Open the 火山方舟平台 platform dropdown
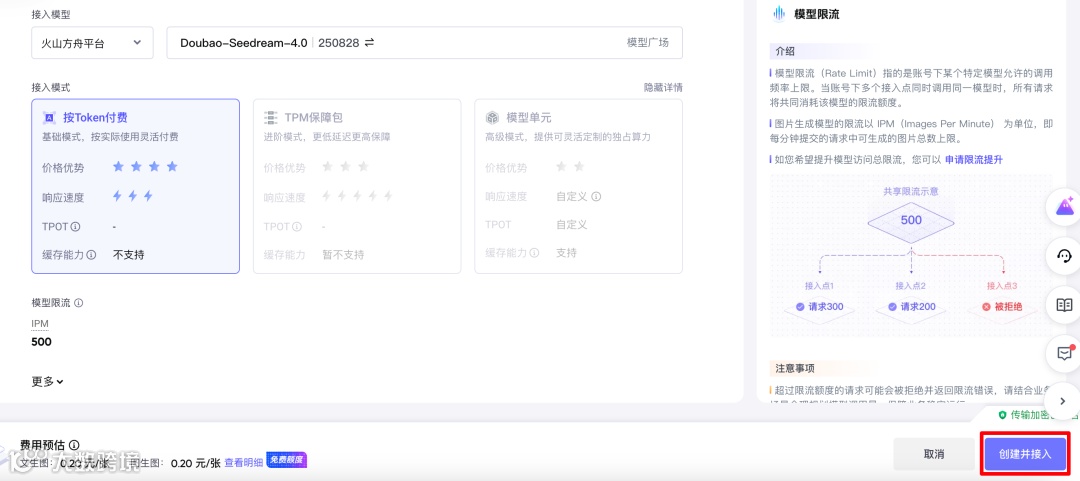The width and height of the screenshot is (1080, 481). (x=92, y=43)
